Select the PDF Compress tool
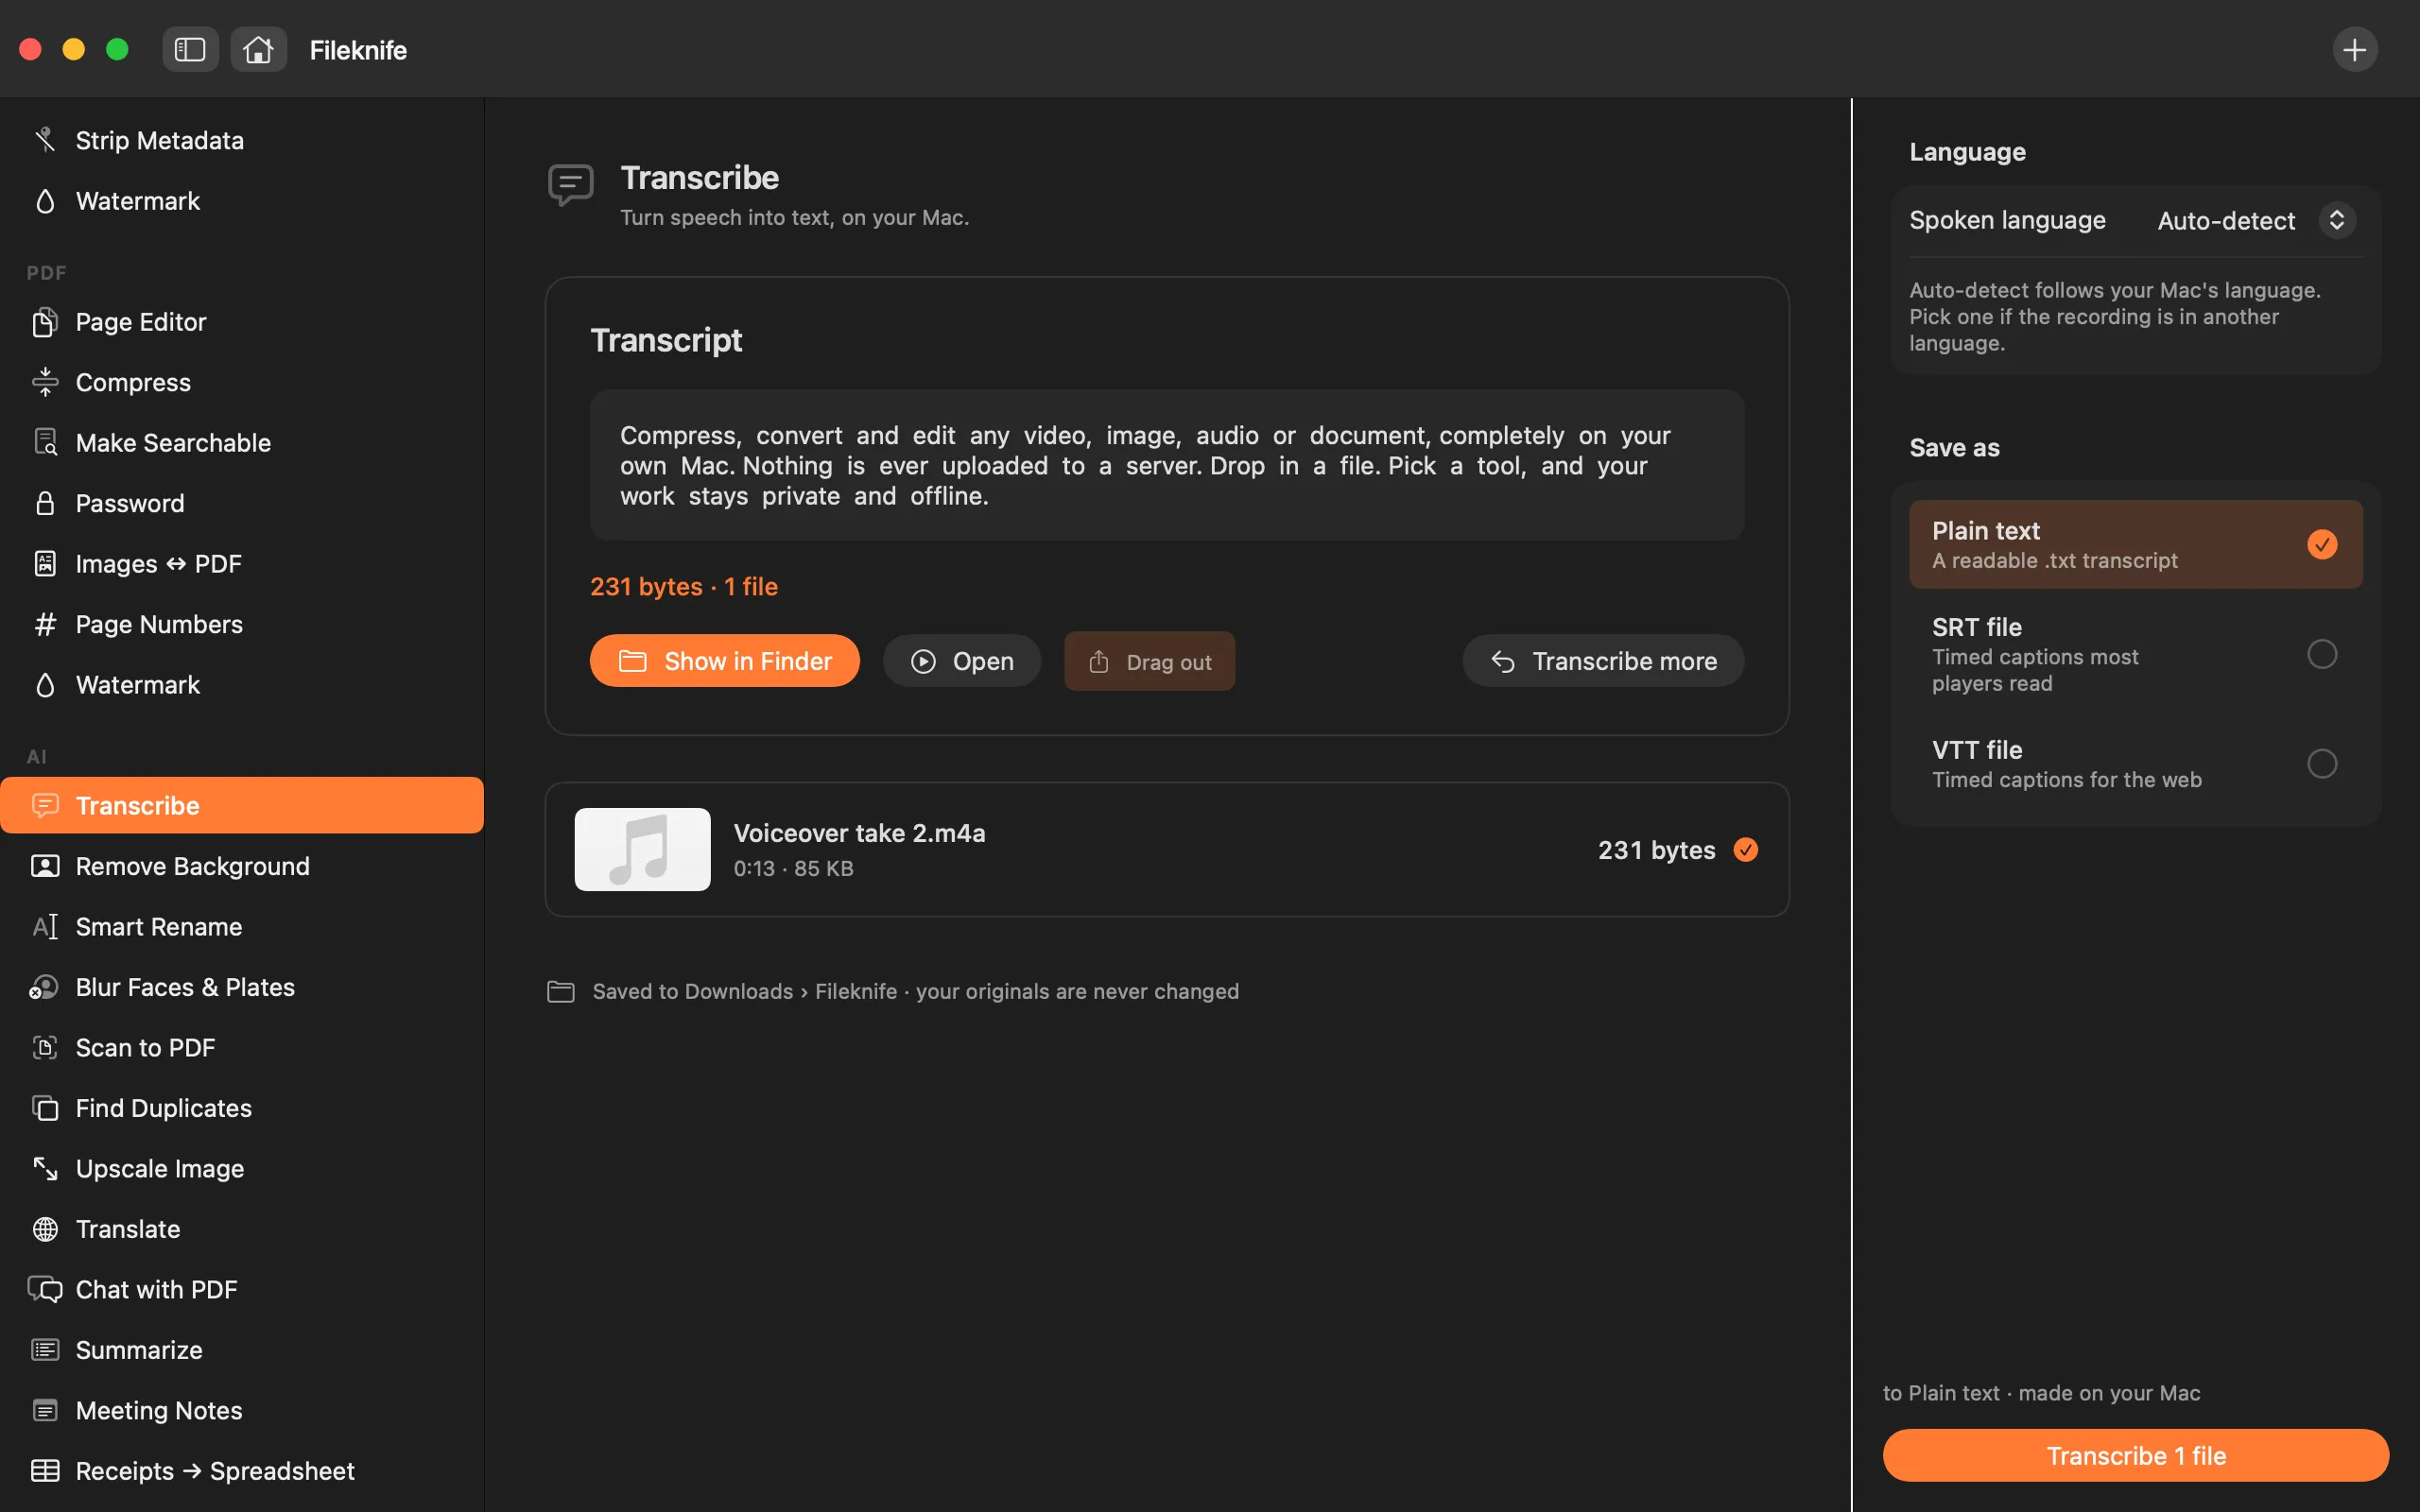 point(242,382)
